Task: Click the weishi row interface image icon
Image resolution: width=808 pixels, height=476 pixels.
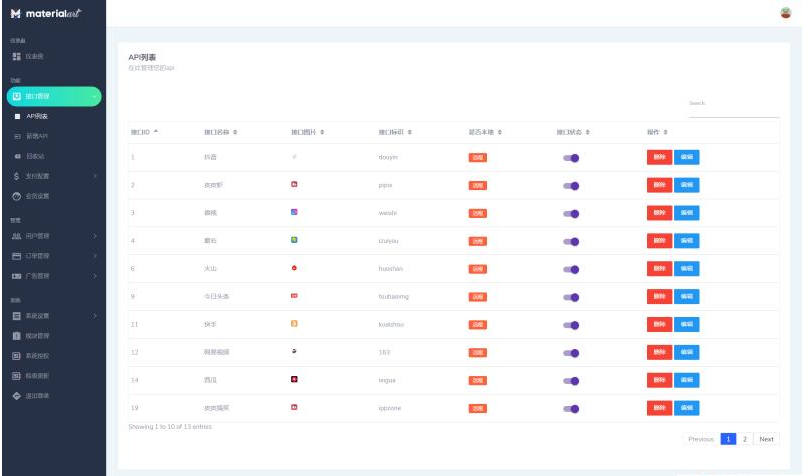Action: click(x=294, y=212)
